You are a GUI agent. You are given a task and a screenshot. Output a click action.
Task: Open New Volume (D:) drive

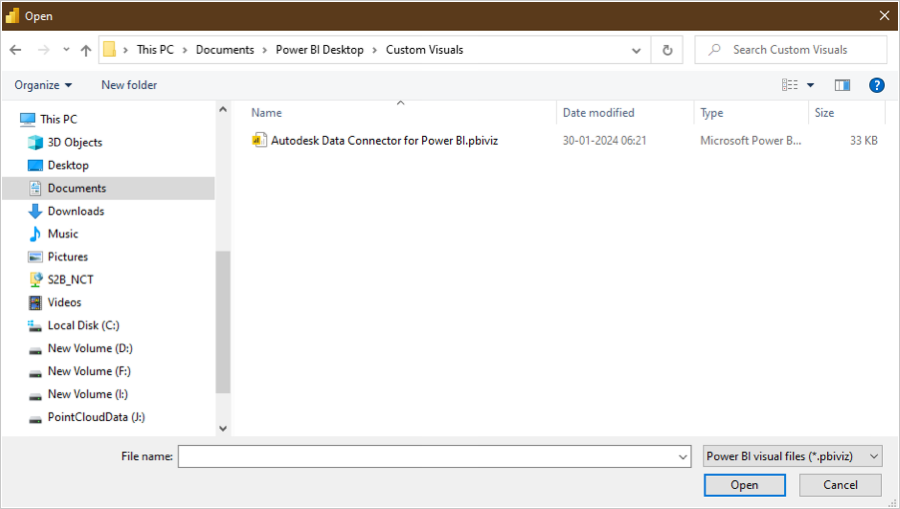pos(90,348)
